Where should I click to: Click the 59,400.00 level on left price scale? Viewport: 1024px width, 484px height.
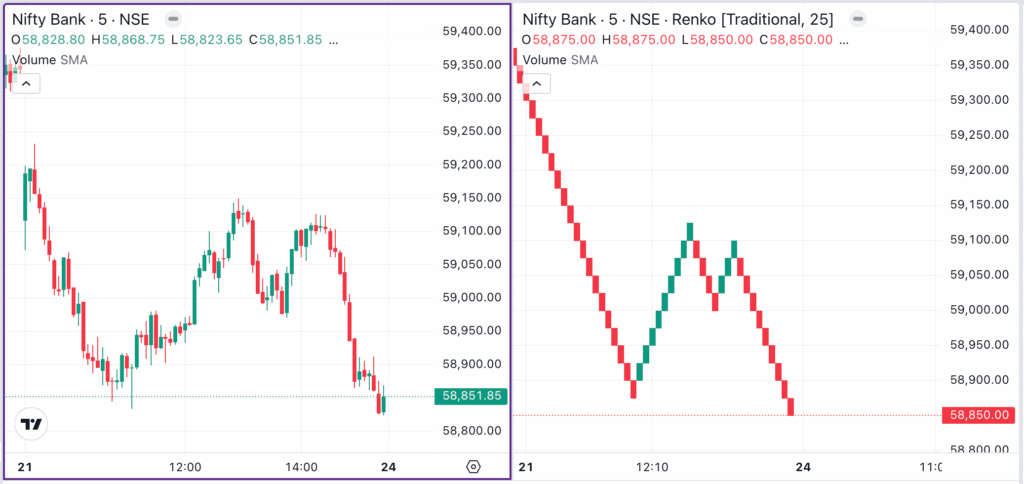coord(471,31)
